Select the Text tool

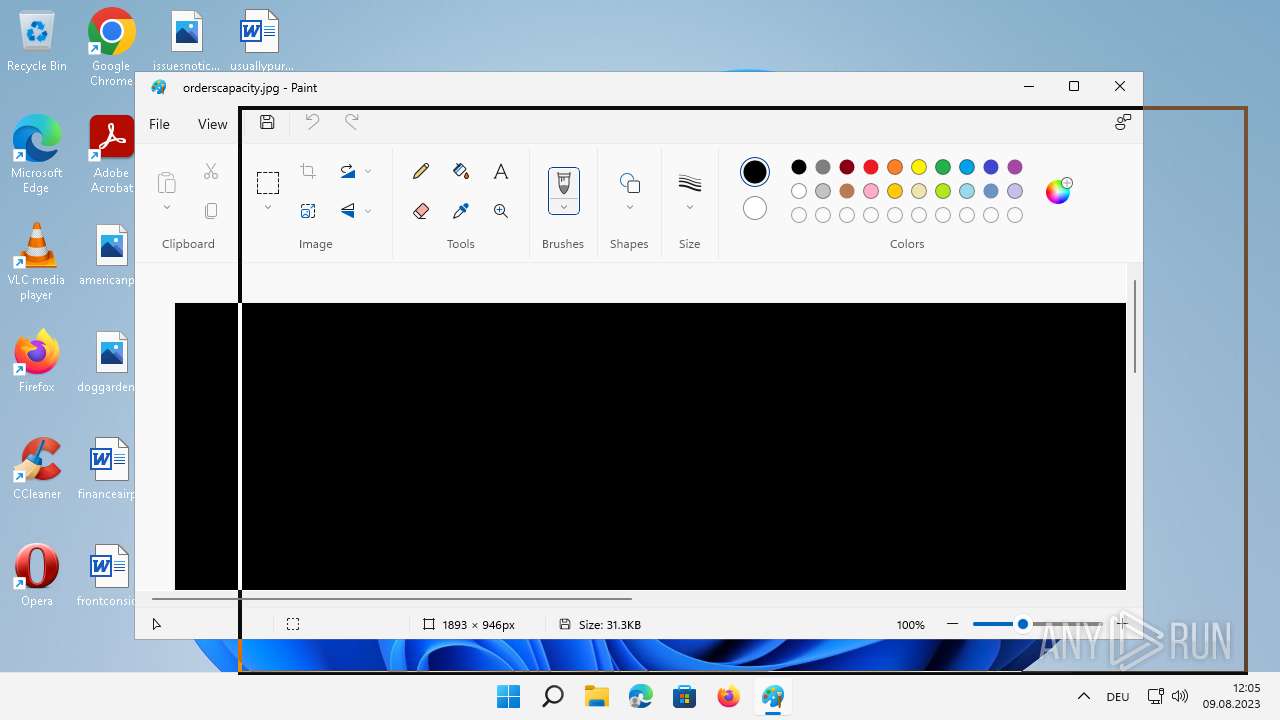501,172
